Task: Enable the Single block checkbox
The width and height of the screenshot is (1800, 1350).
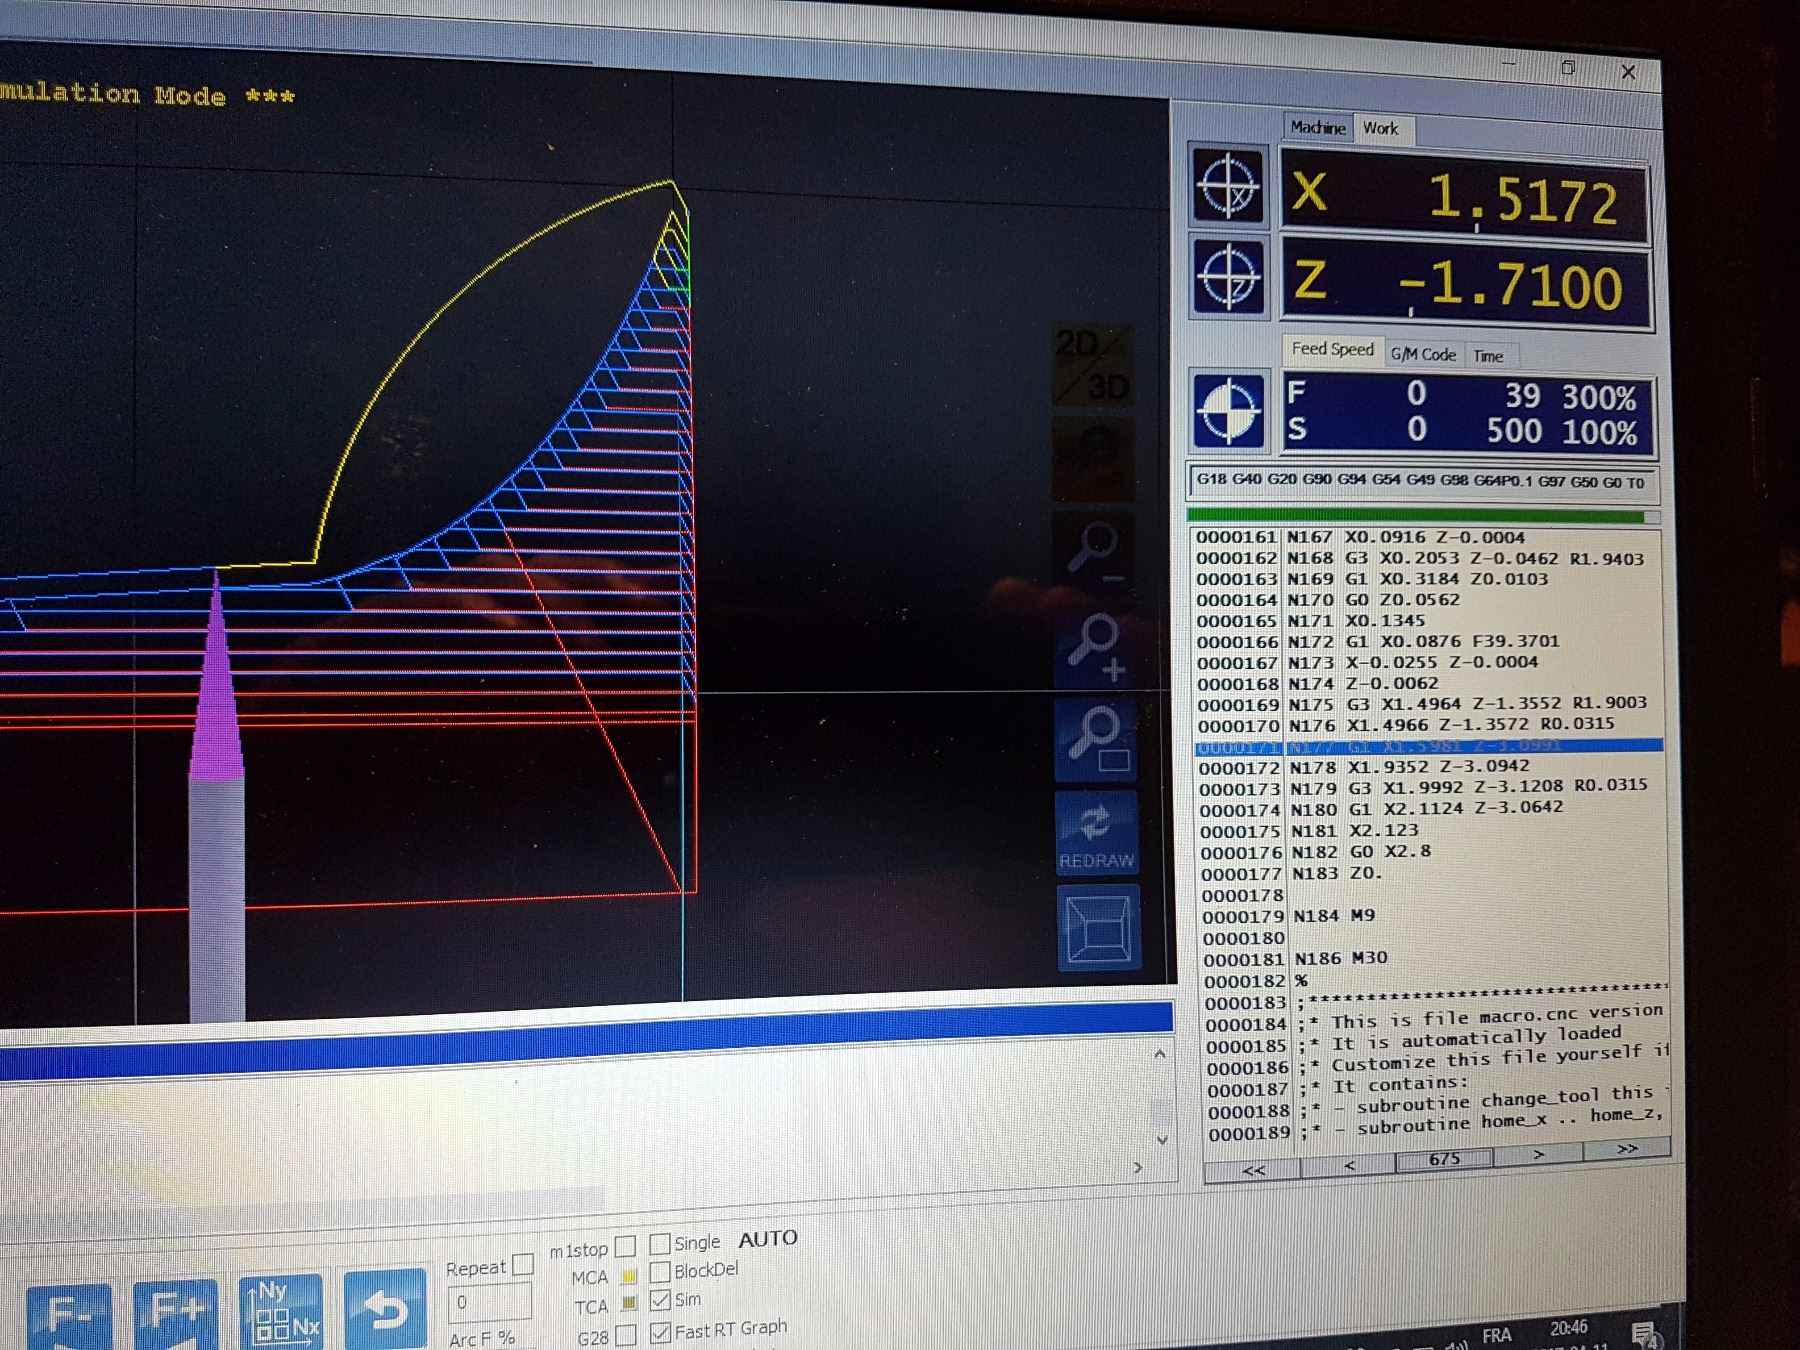Action: pyautogui.click(x=659, y=1243)
